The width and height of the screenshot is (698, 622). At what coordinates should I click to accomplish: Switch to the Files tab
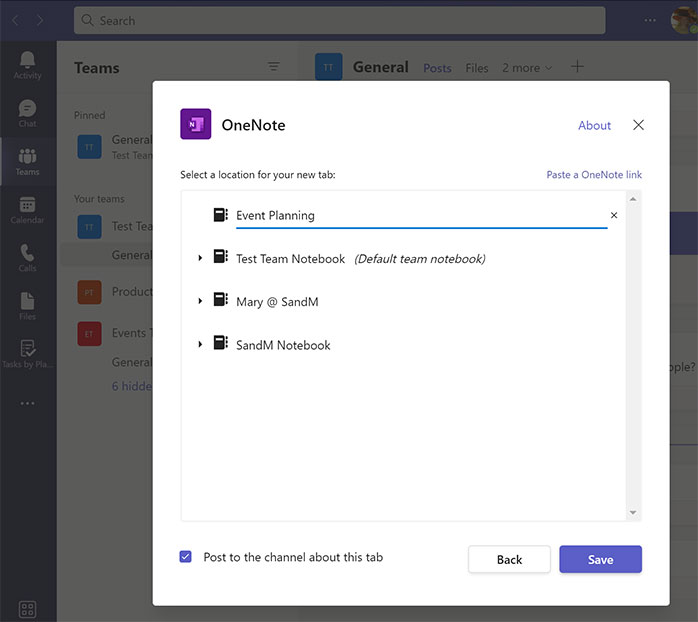pyautogui.click(x=477, y=68)
